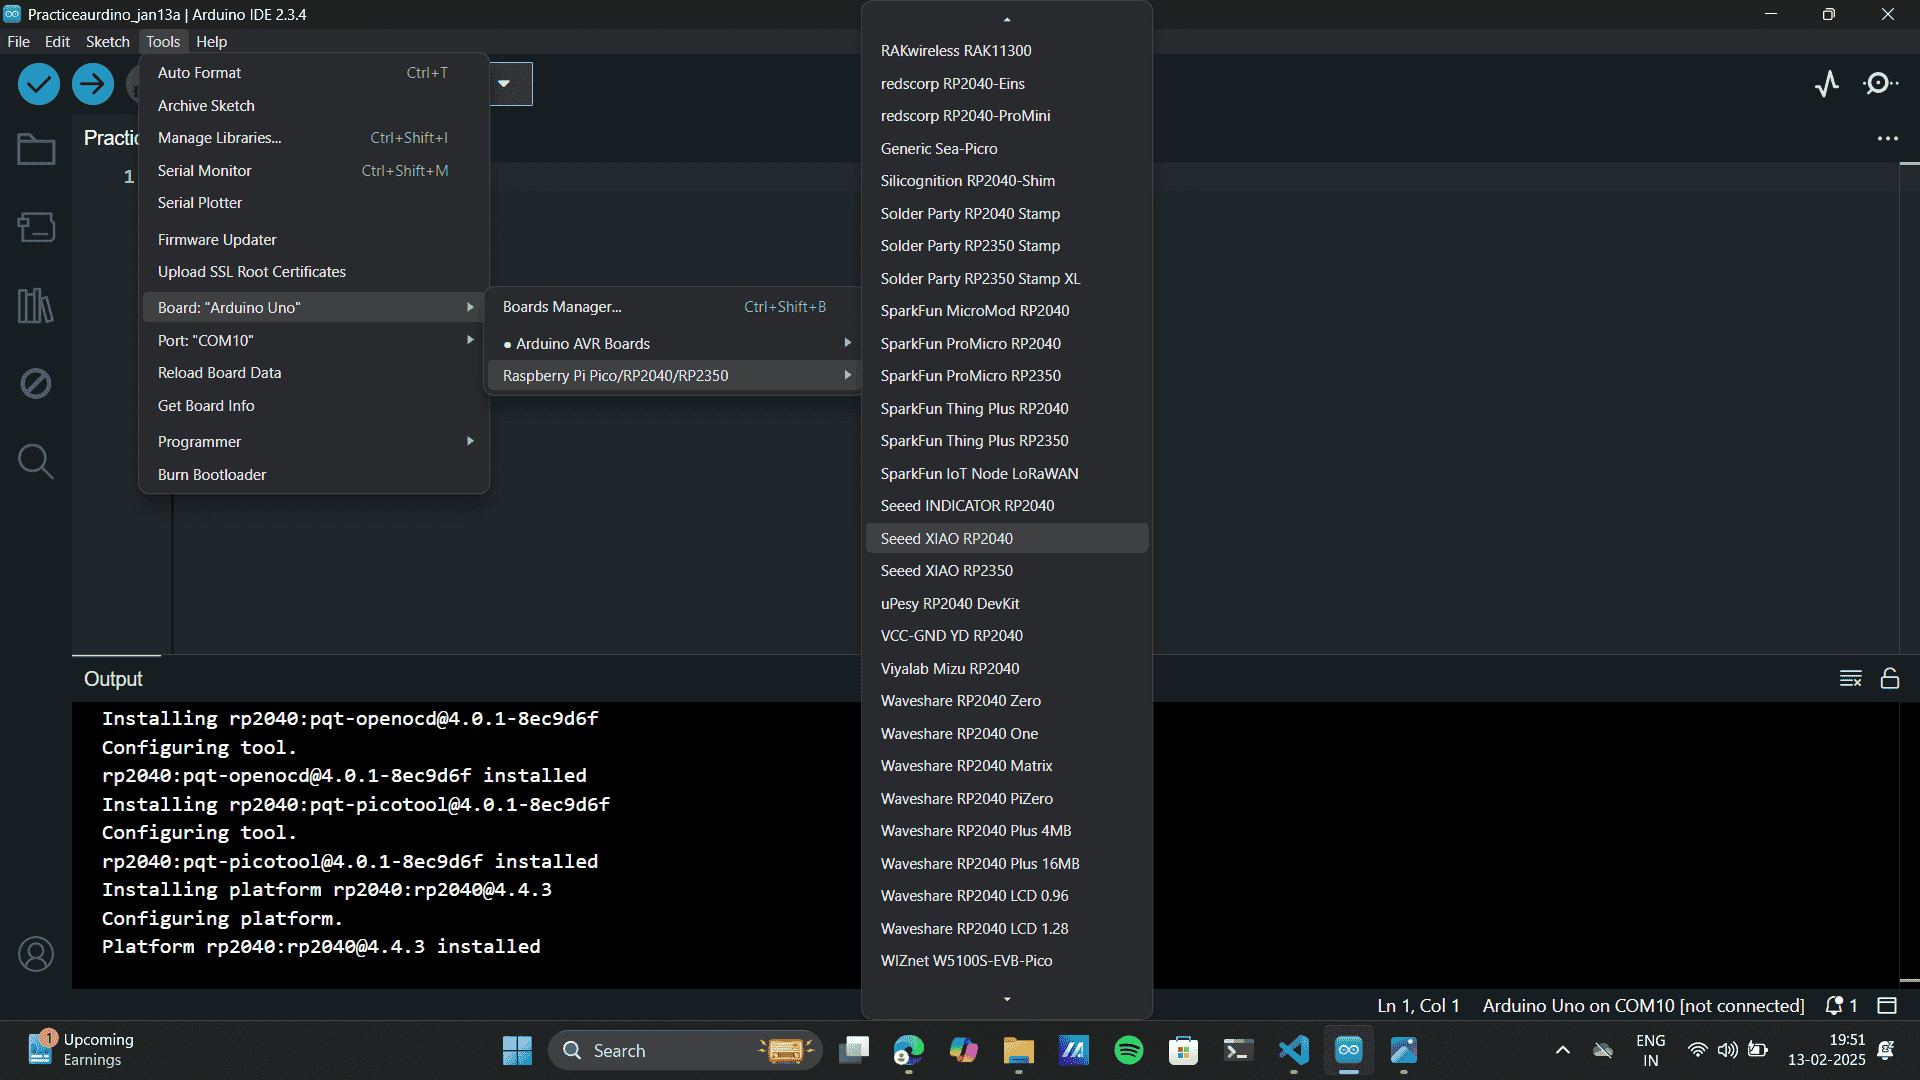Click the Upload arrow button
Image resolution: width=1920 pixels, height=1080 pixels.
tap(93, 84)
